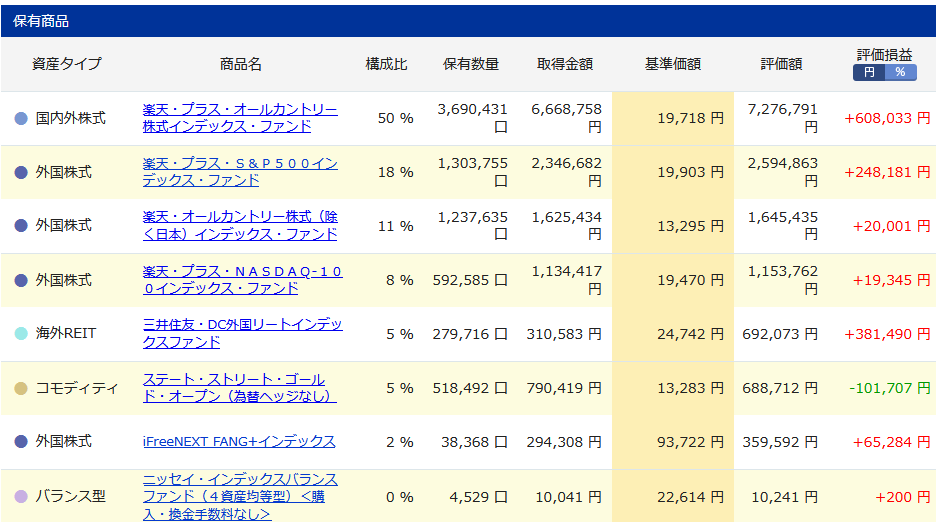Click the 保有商品 section title

[x=41, y=21]
